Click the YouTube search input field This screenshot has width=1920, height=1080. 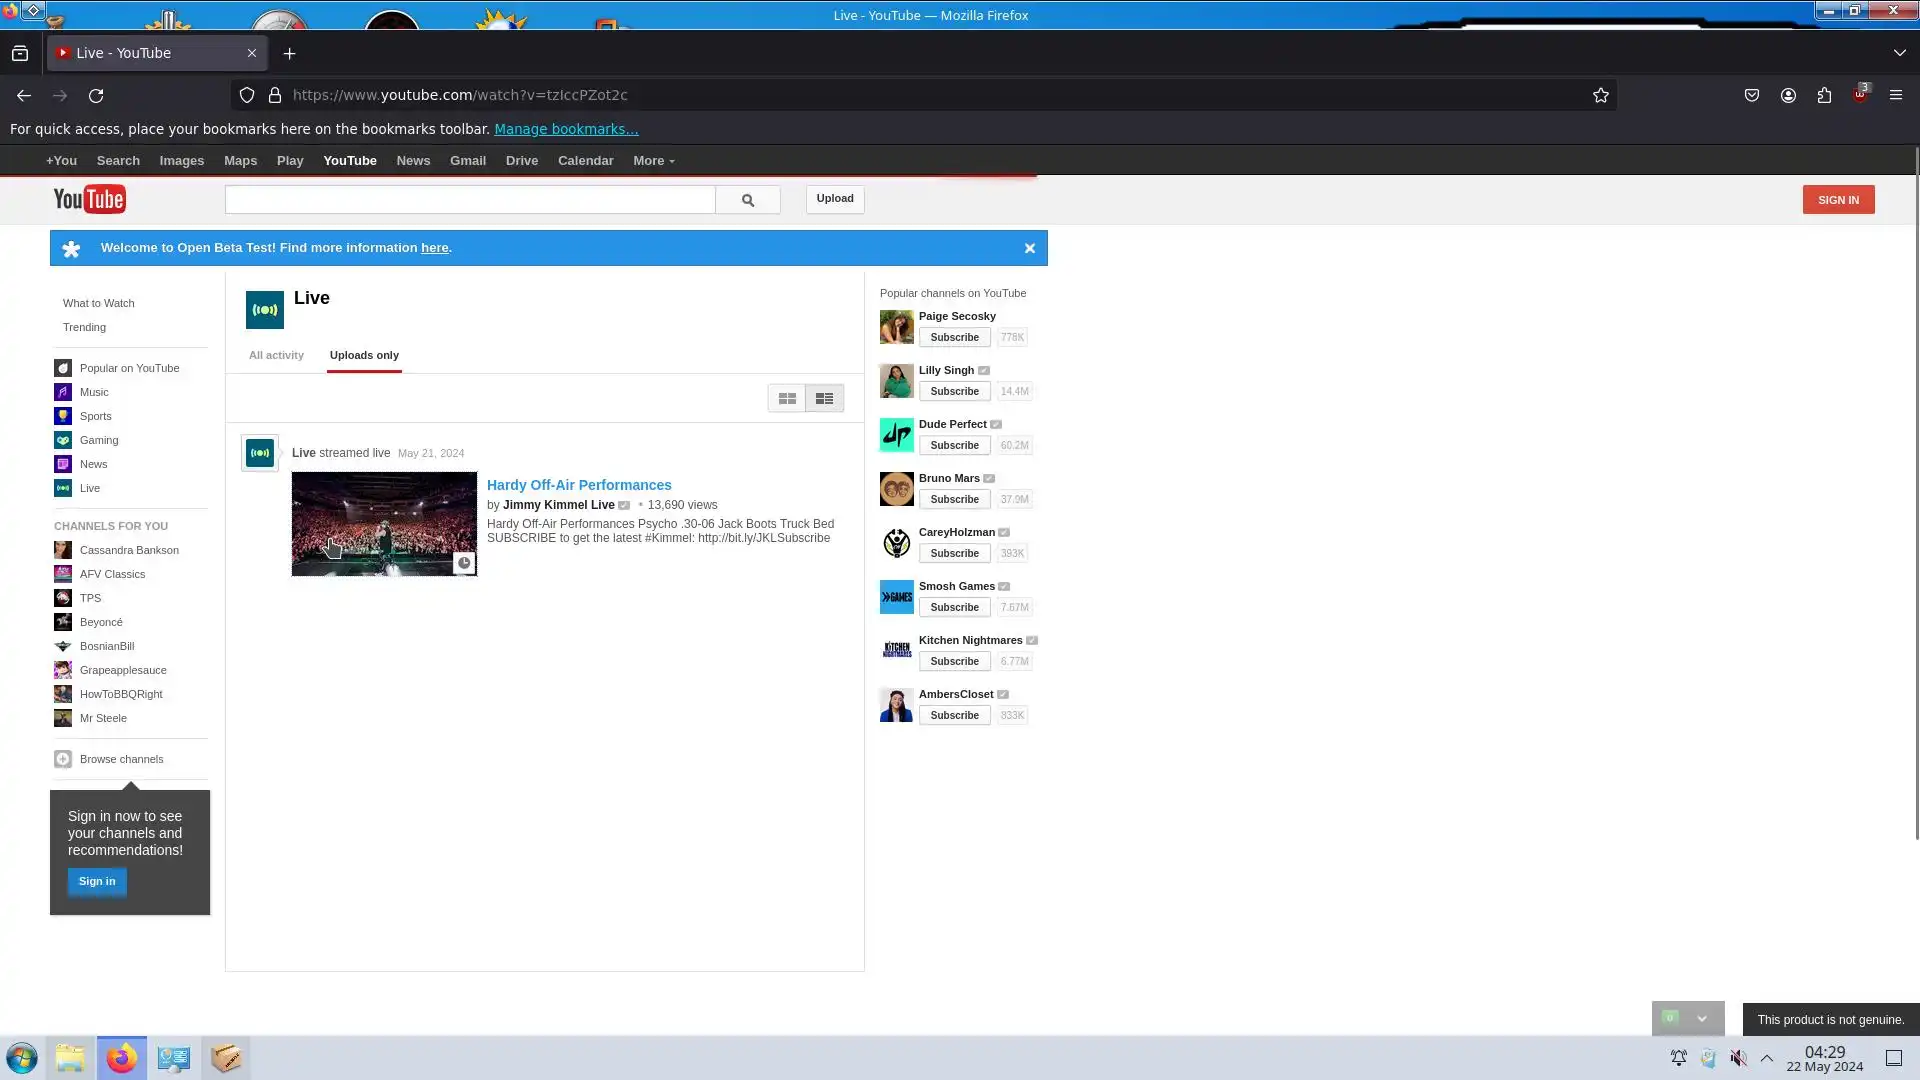pyautogui.click(x=470, y=200)
